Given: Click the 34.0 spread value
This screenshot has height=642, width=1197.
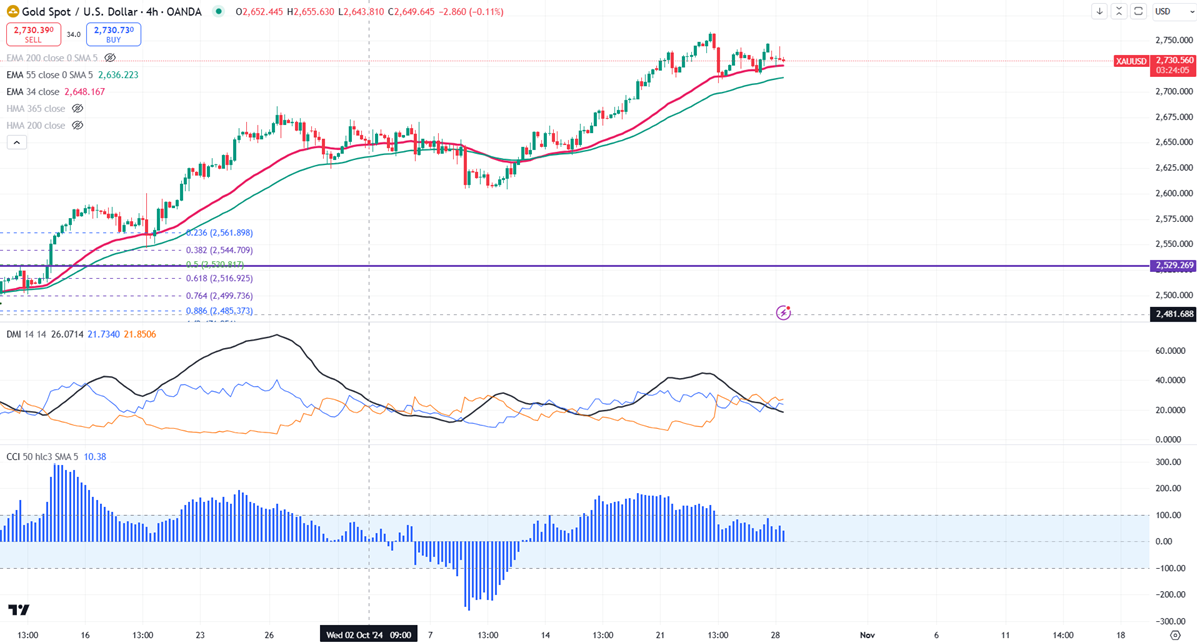Looking at the screenshot, I should click(73, 34).
